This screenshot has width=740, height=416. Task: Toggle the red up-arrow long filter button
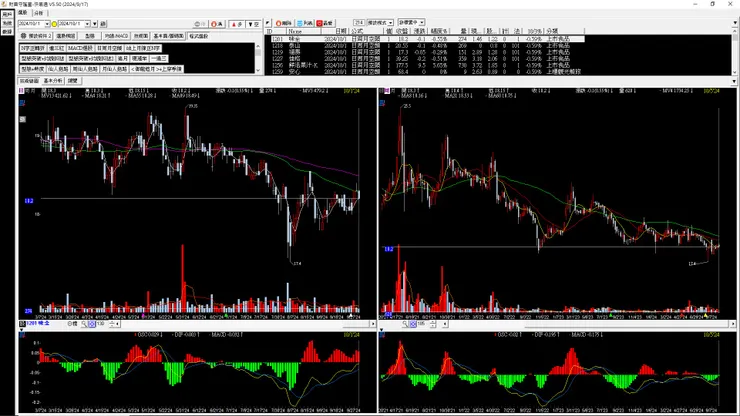pos(237,24)
